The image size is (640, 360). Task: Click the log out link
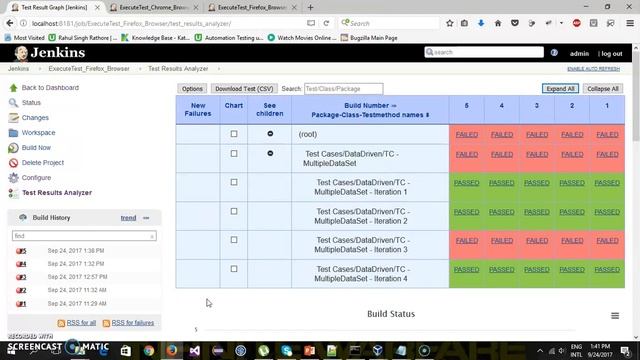coord(611,53)
